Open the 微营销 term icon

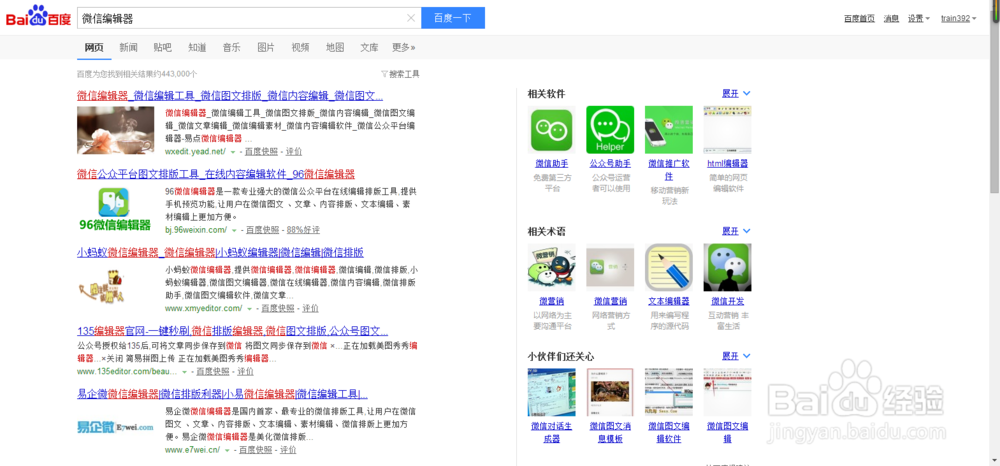pyautogui.click(x=552, y=268)
